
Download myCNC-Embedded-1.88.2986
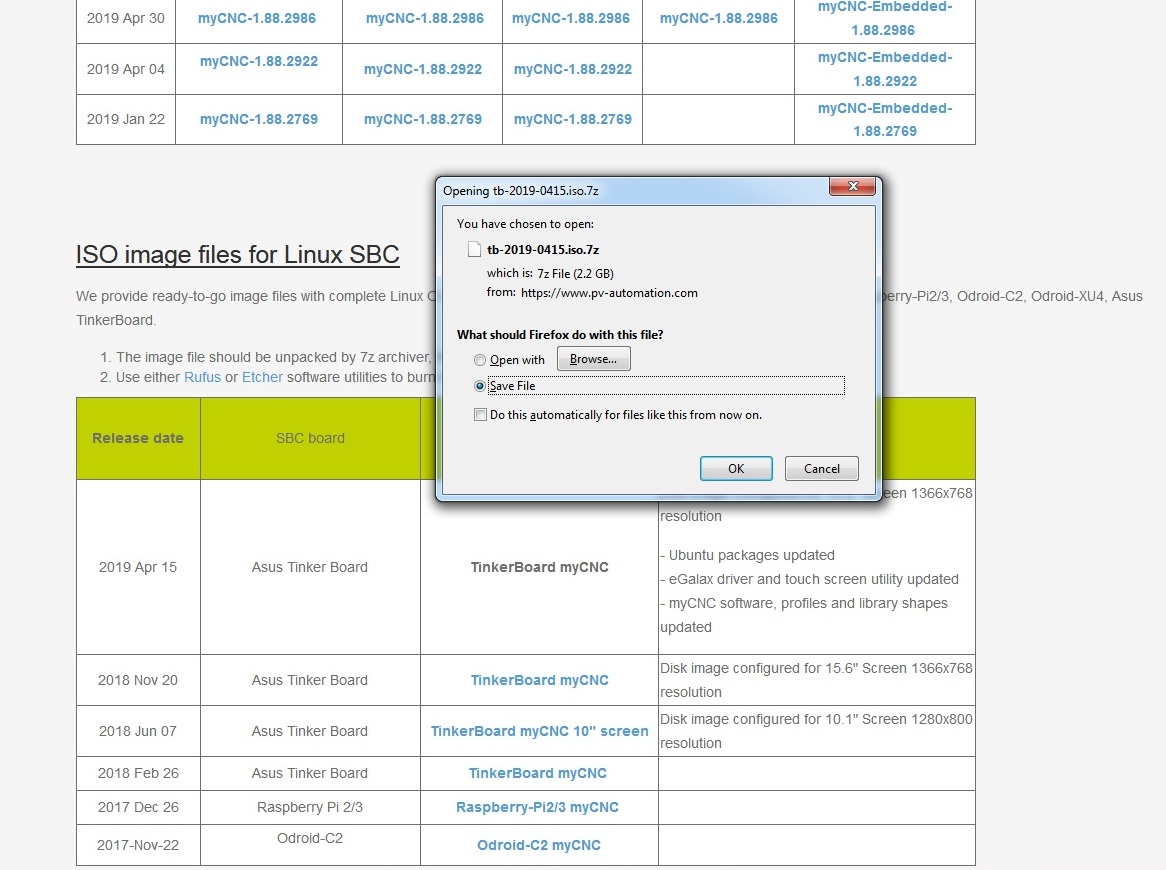885,18
